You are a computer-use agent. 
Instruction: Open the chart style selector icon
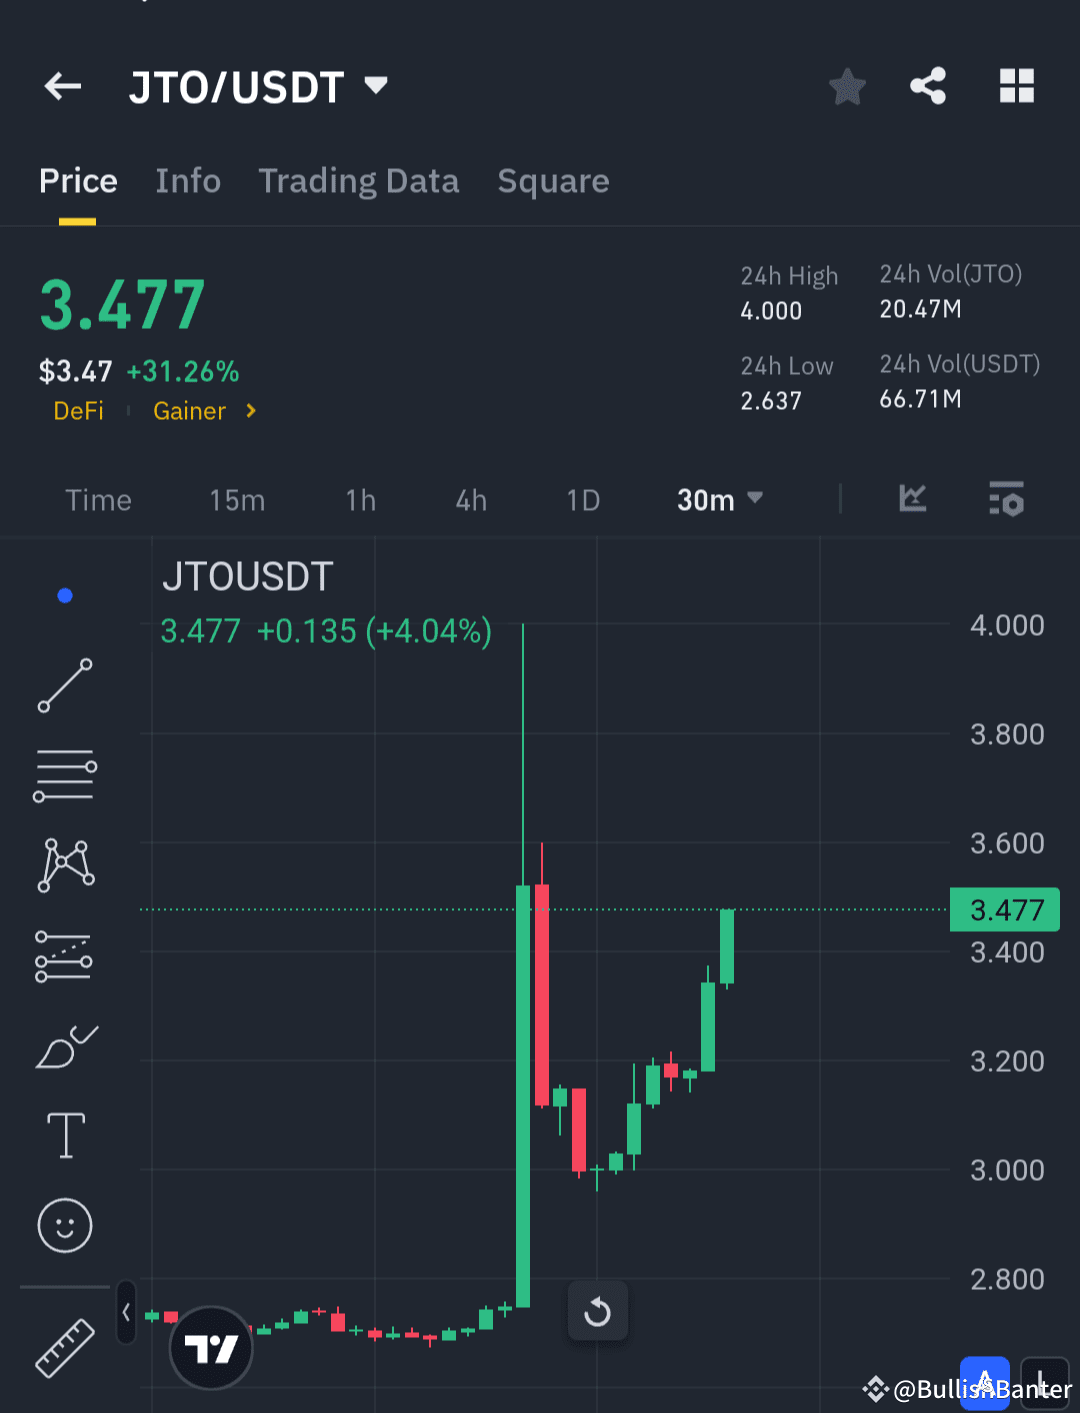(x=911, y=500)
